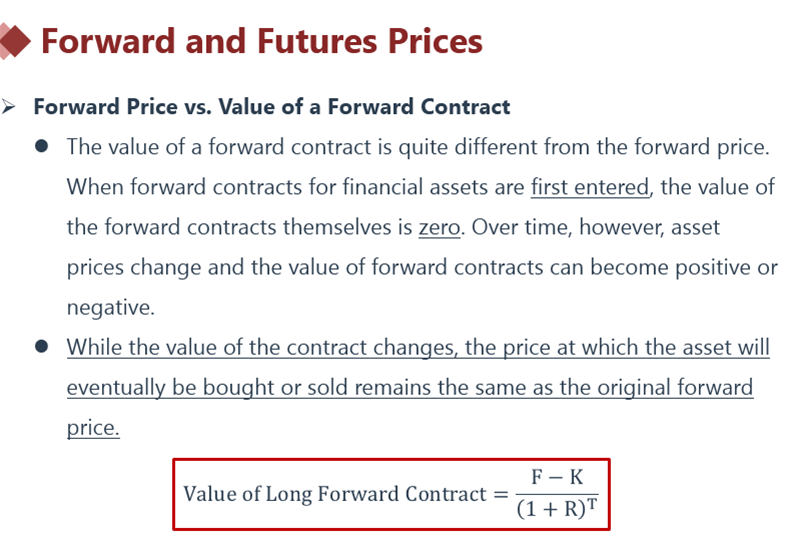Click the underlined word 'price.' ending the bullet
This screenshot has width=788, height=549.
pyautogui.click(x=93, y=427)
